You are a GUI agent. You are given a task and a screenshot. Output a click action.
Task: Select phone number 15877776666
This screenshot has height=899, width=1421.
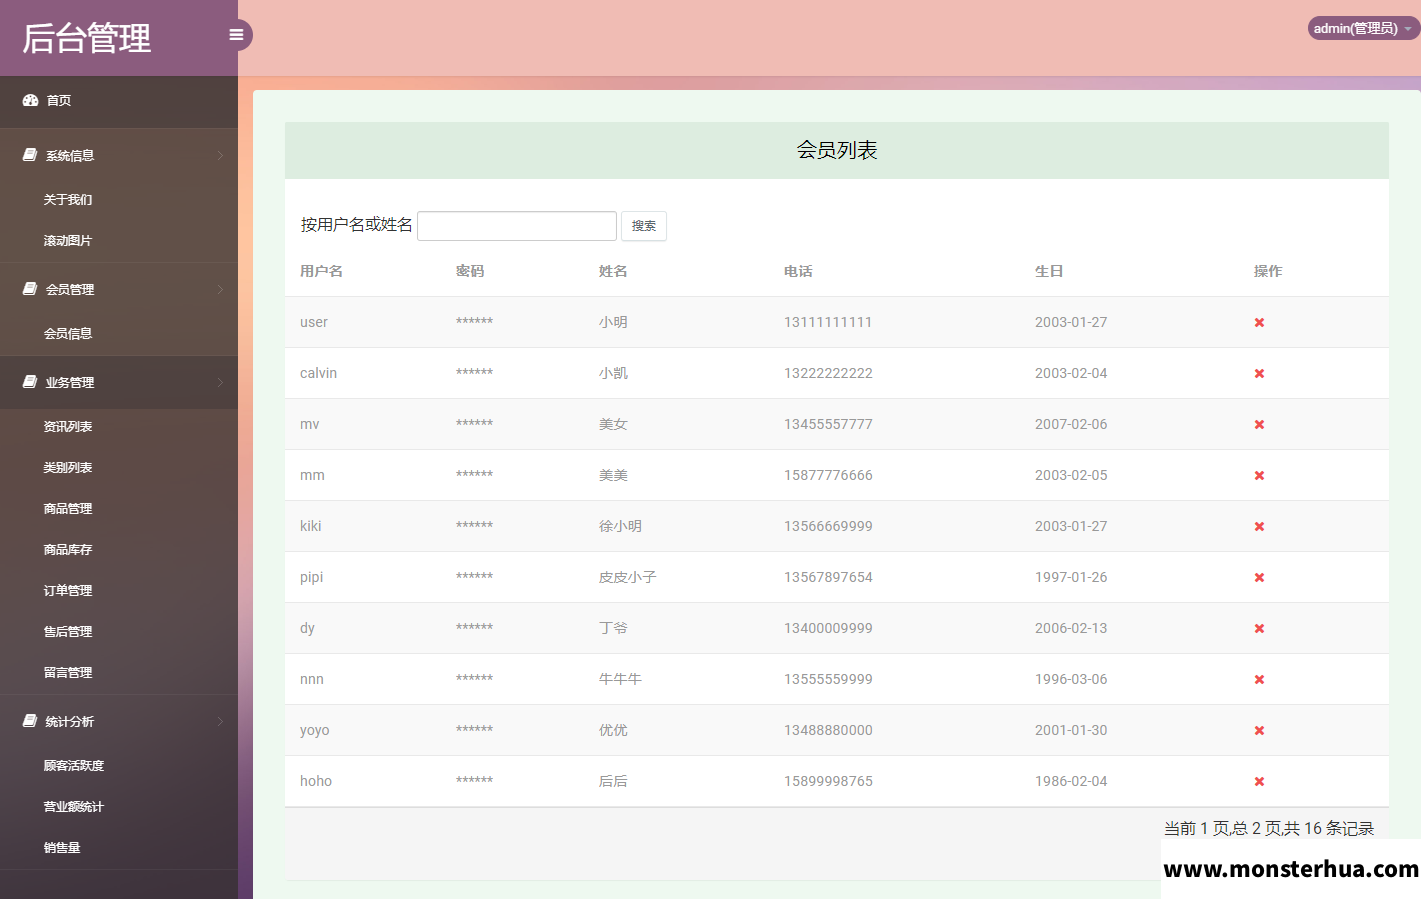(x=828, y=475)
